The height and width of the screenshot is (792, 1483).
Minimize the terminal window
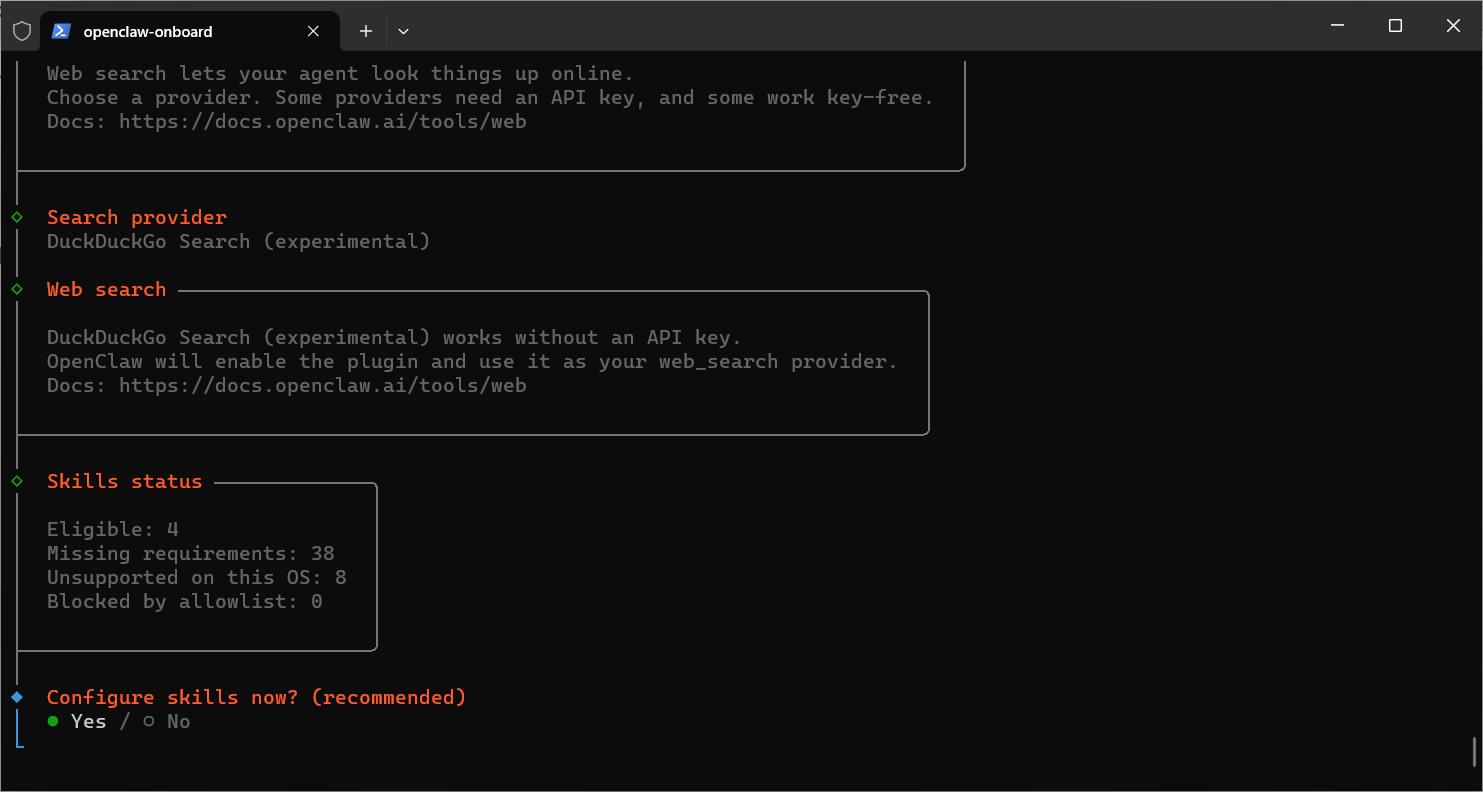pos(1337,26)
